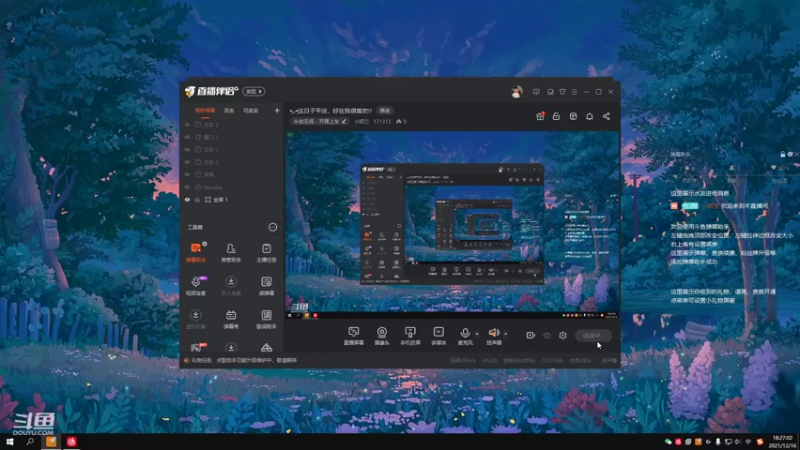Image resolution: width=800 pixels, height=450 pixels.
Task: Add a 多媒体 multimedia source
Action: (x=439, y=336)
